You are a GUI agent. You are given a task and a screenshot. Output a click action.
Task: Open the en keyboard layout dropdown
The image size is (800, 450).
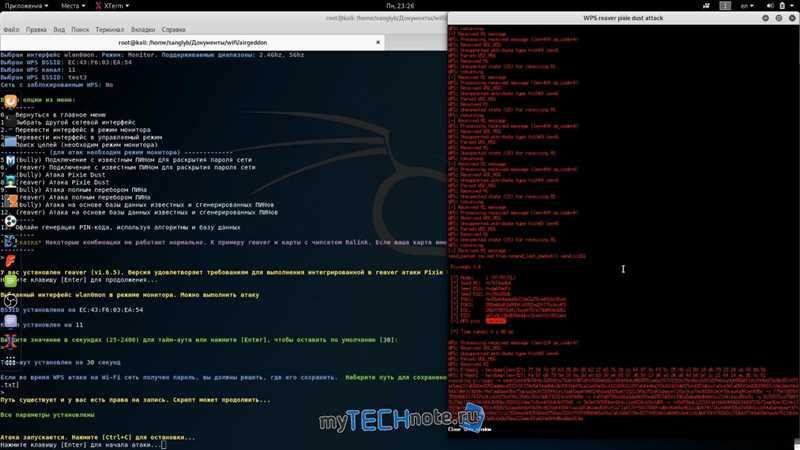747,6
